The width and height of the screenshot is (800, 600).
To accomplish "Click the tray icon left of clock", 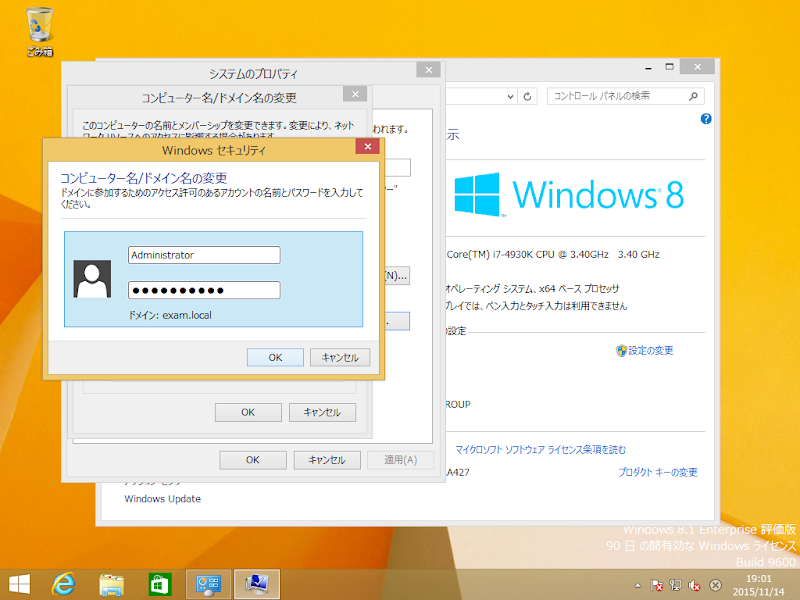I will [715, 585].
